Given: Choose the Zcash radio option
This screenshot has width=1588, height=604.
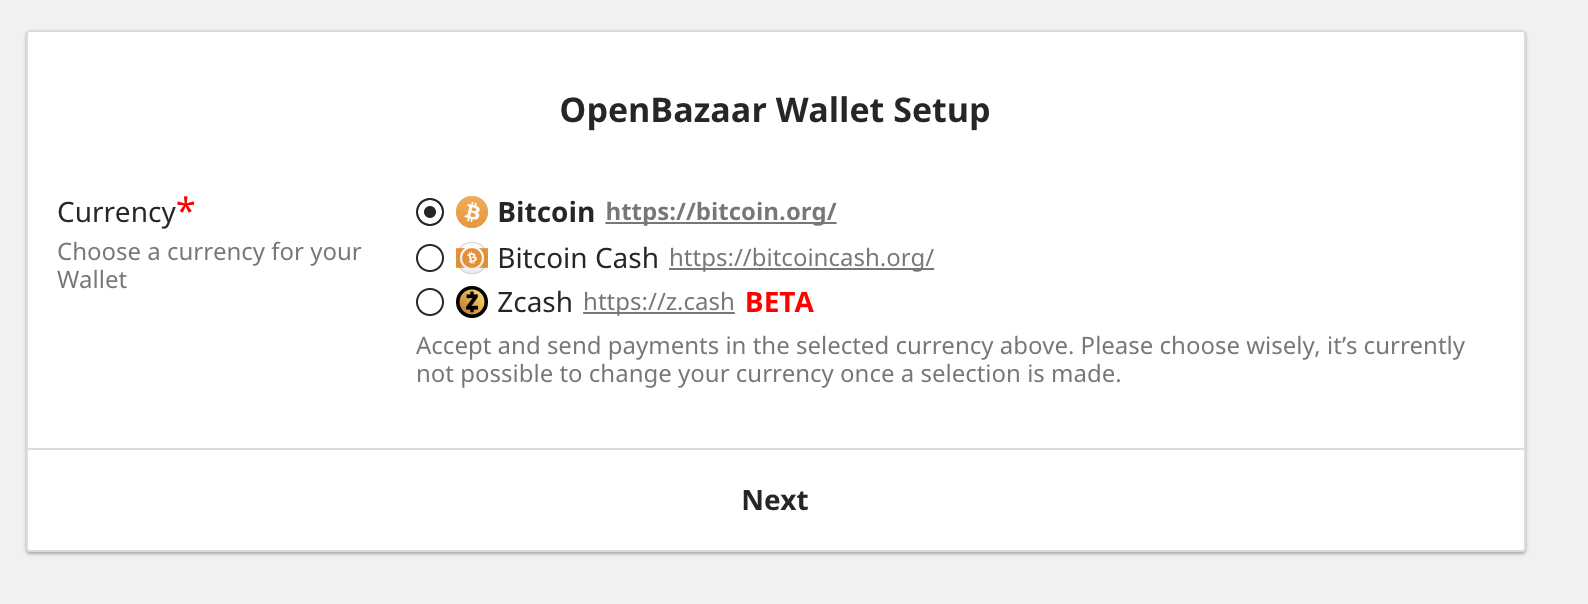Looking at the screenshot, I should pos(430,302).
